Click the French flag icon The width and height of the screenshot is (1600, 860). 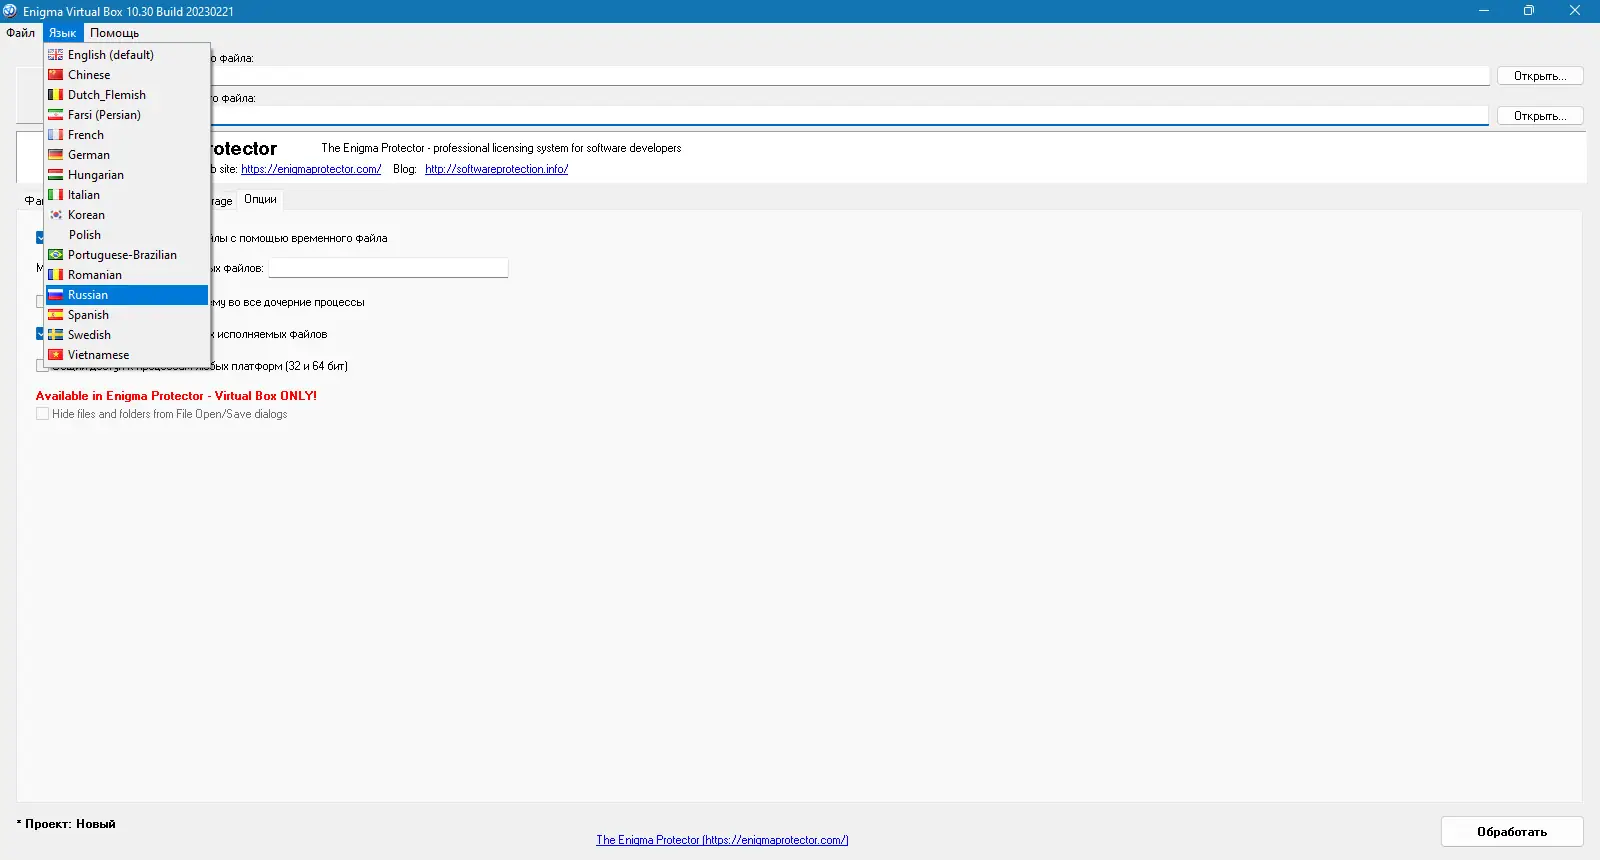click(x=56, y=135)
